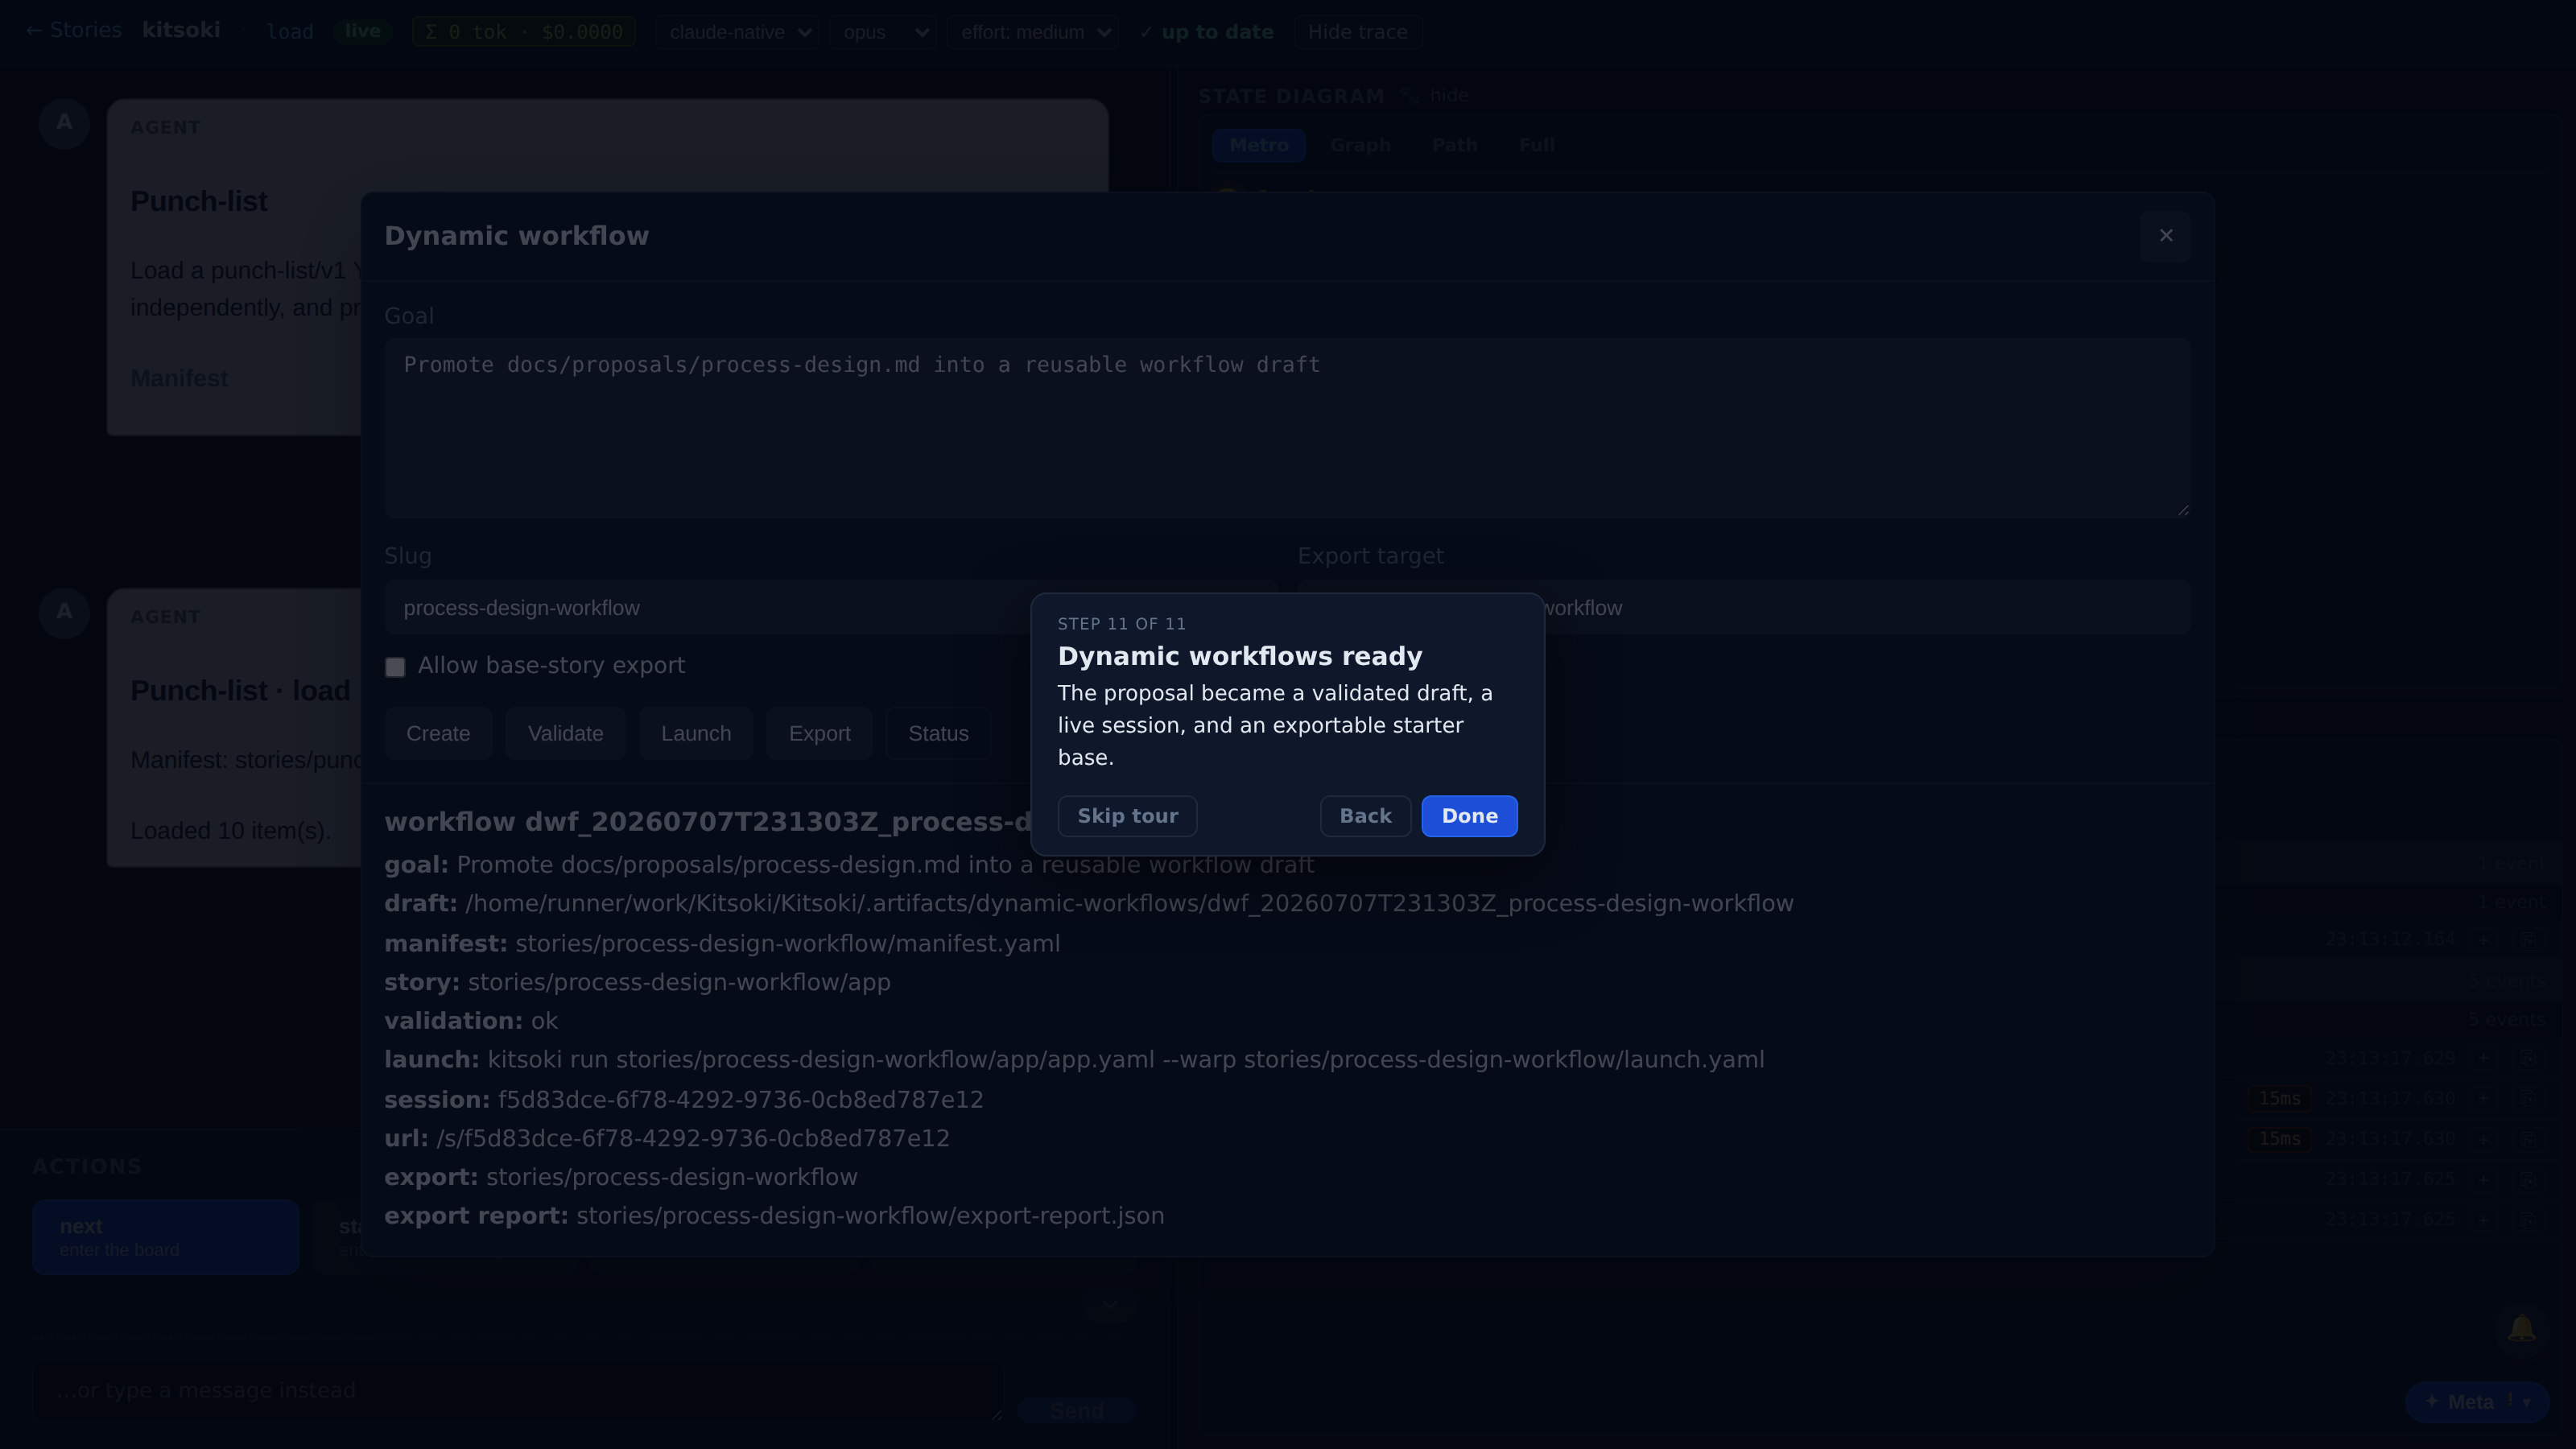Focus the Goal text area
The height and width of the screenshot is (1449, 2576).
pyautogui.click(x=1287, y=428)
